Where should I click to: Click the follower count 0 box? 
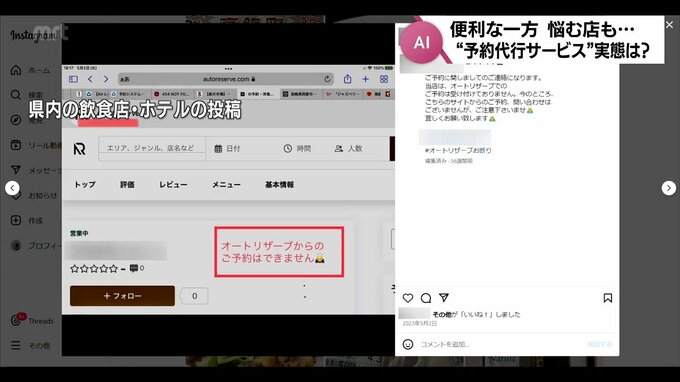[x=194, y=296]
